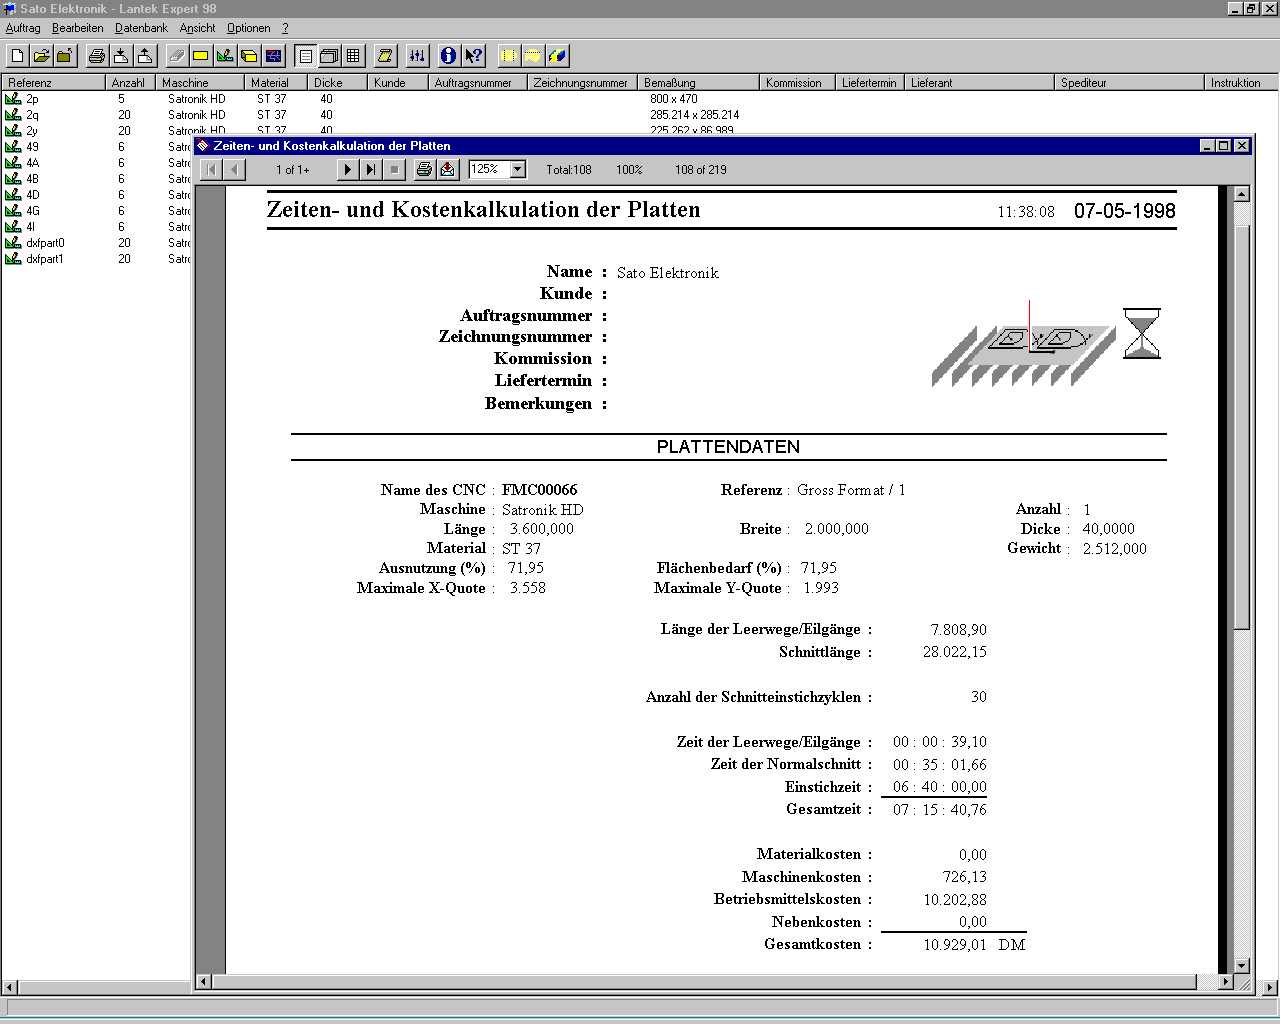
Task: Export the report with the envelope icon
Action: pos(447,169)
